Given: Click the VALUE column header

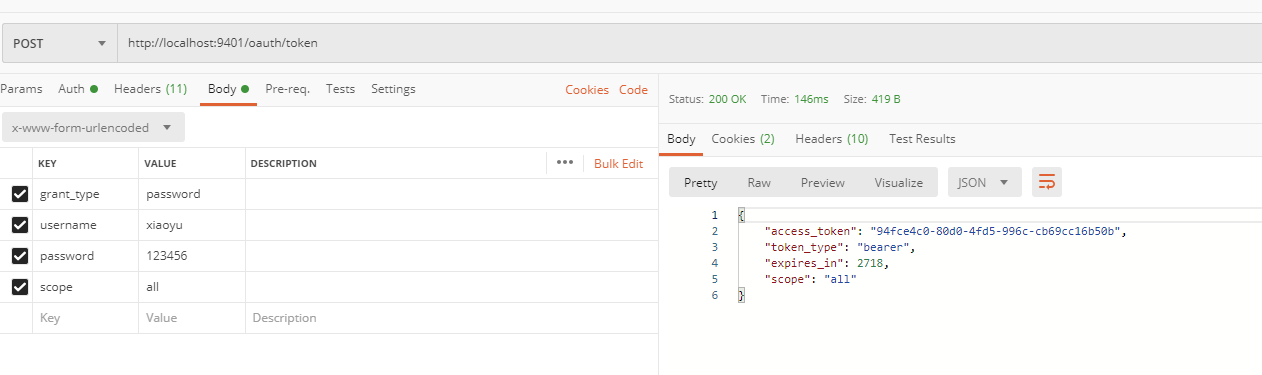Looking at the screenshot, I should click(x=160, y=164).
